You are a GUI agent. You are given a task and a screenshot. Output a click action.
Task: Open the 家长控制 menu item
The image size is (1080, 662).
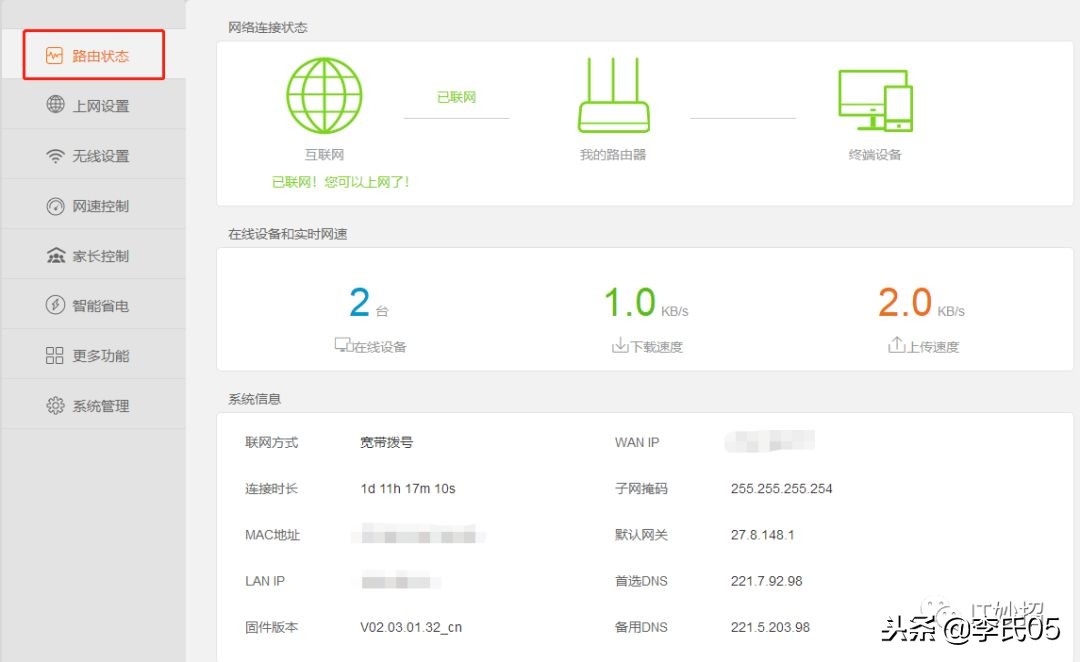click(x=95, y=254)
